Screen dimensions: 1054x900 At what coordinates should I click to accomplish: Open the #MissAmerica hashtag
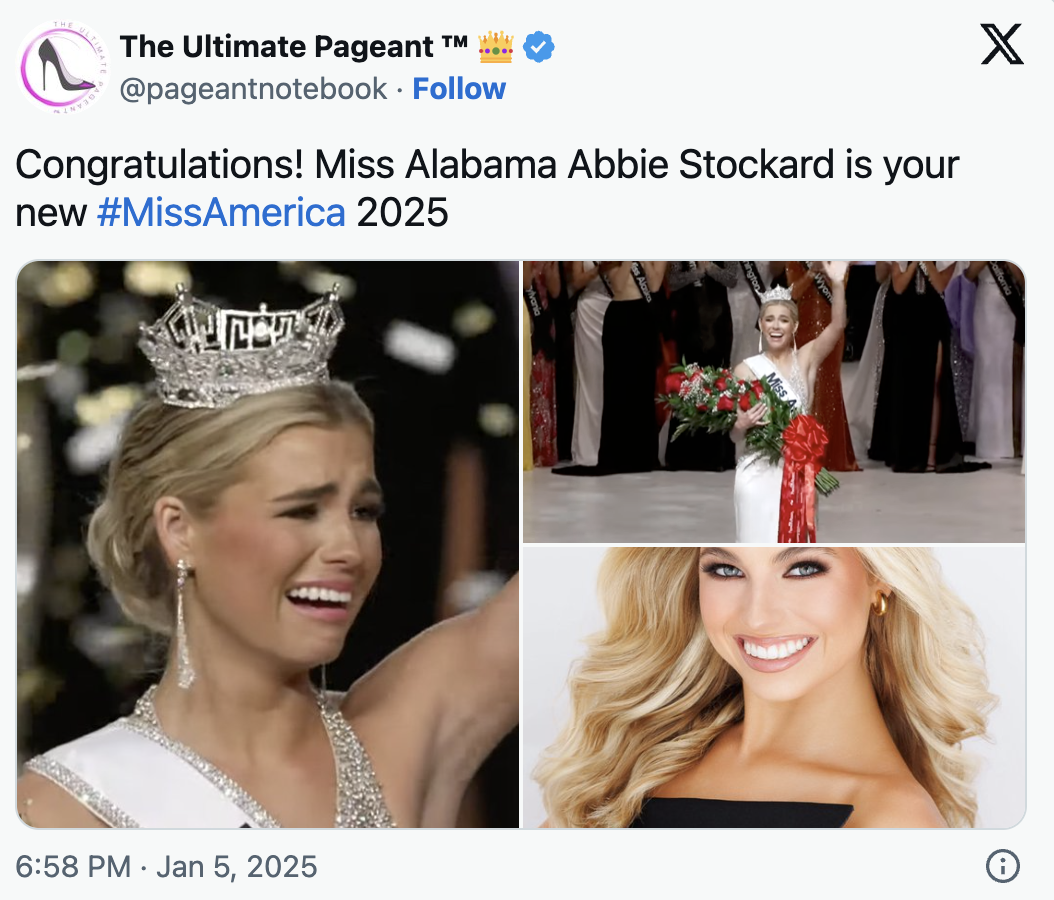click(221, 212)
